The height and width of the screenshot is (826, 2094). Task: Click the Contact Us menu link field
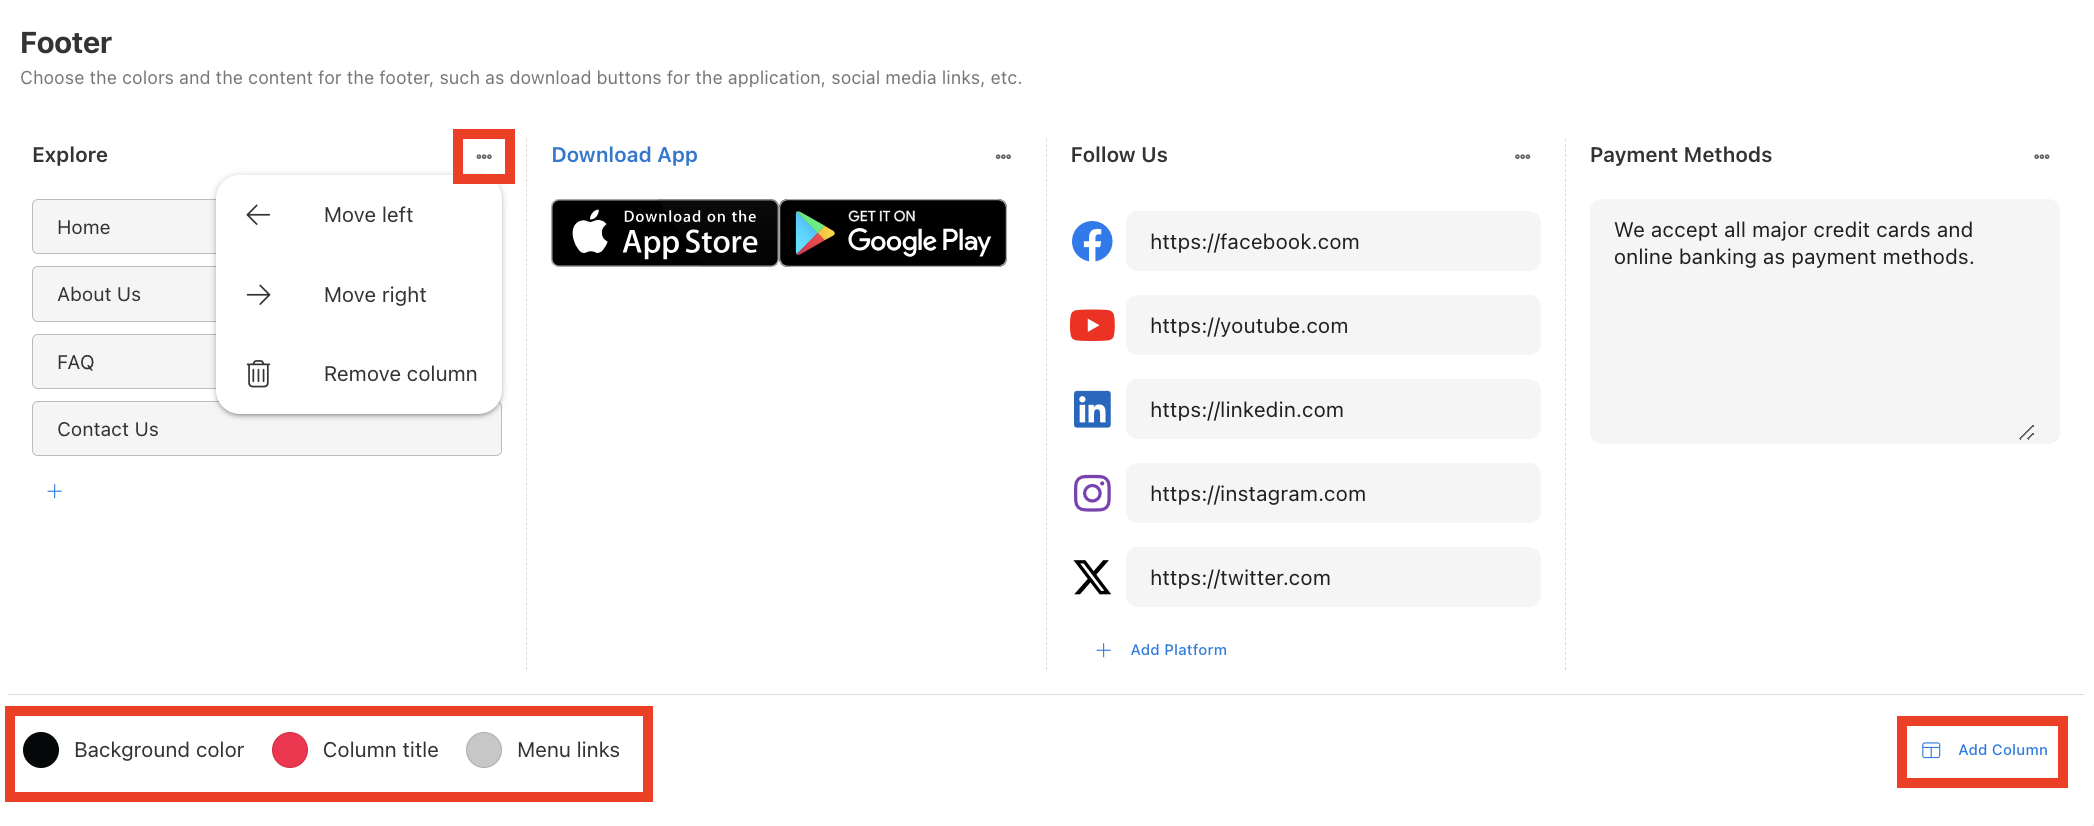click(x=267, y=429)
